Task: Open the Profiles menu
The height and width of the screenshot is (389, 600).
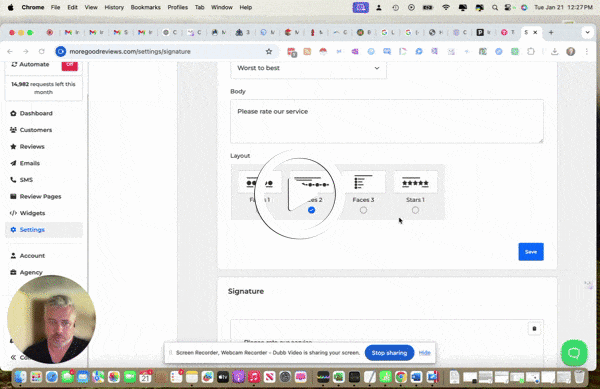Action: (178, 7)
